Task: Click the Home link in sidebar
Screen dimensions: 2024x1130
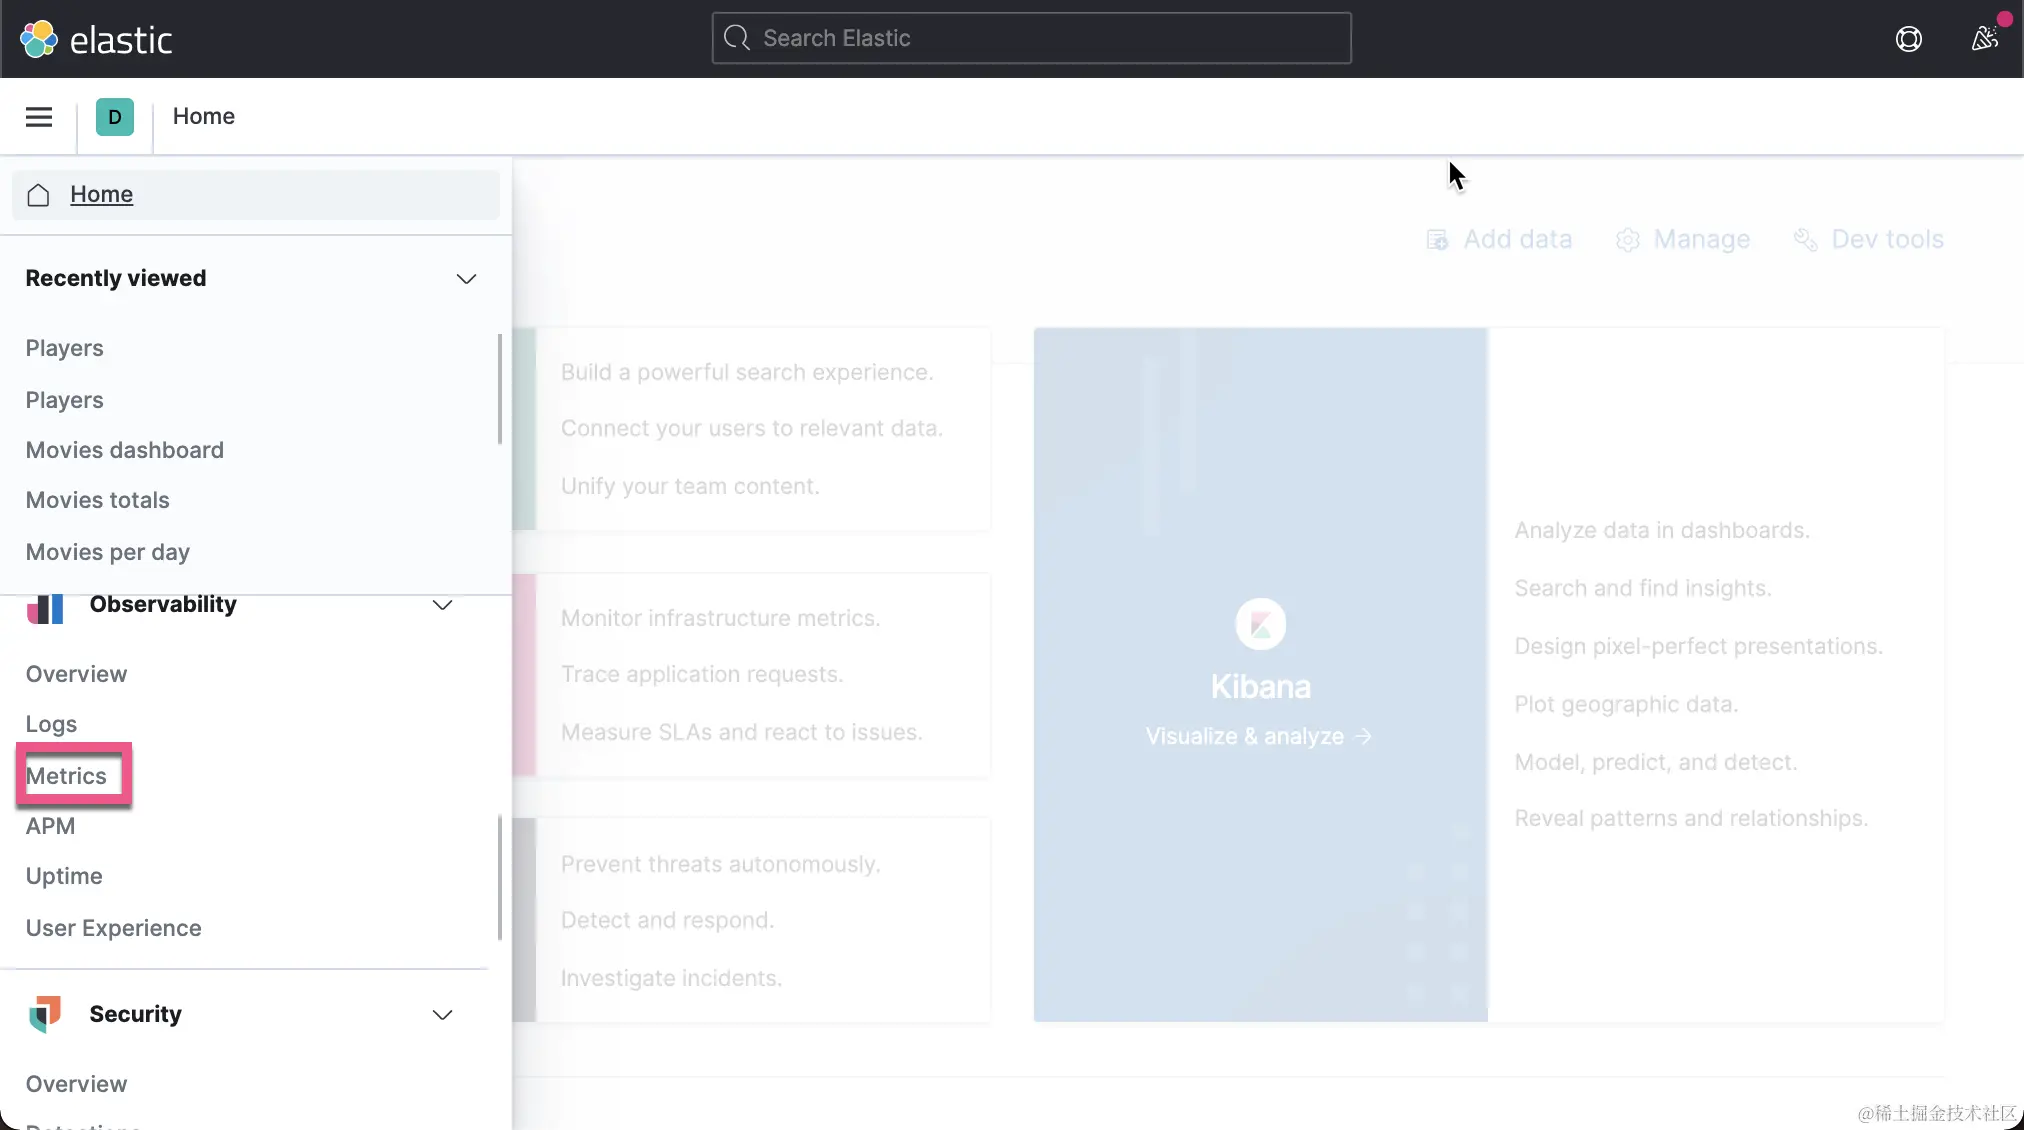Action: pos(101,195)
